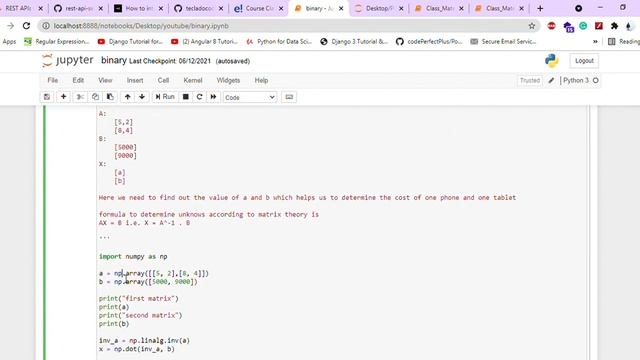Open the File menu

tap(53, 80)
